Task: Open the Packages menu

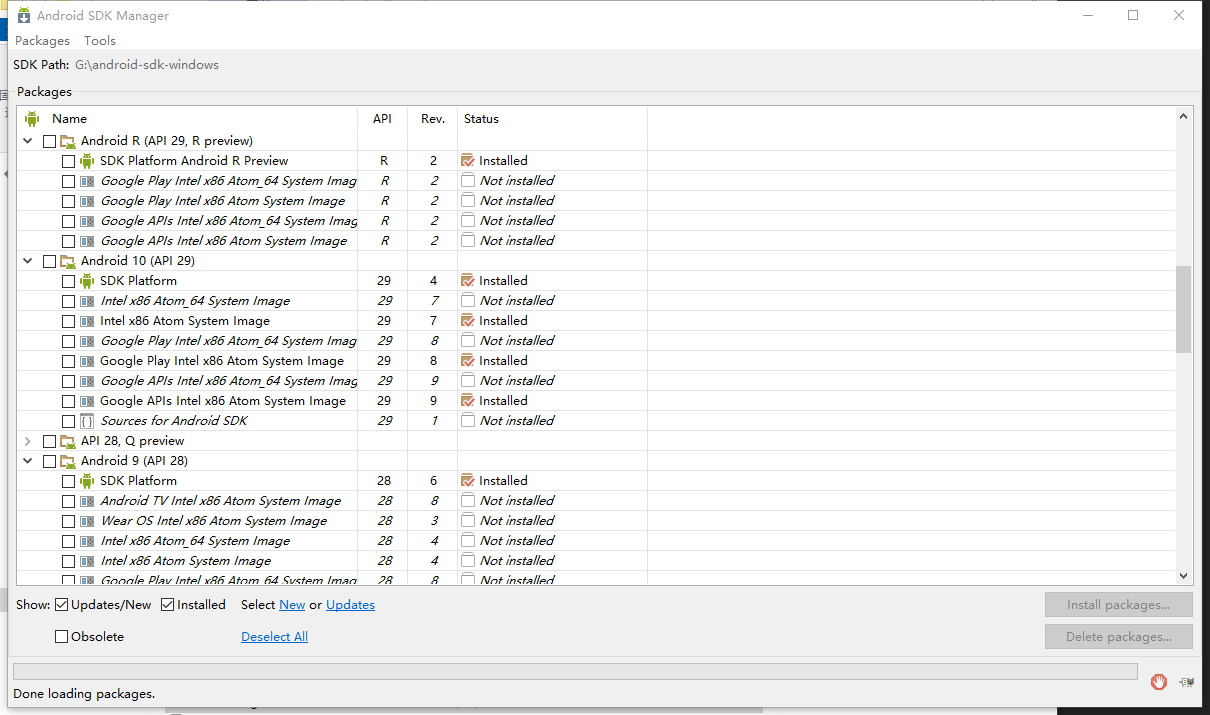Action: click(x=42, y=41)
